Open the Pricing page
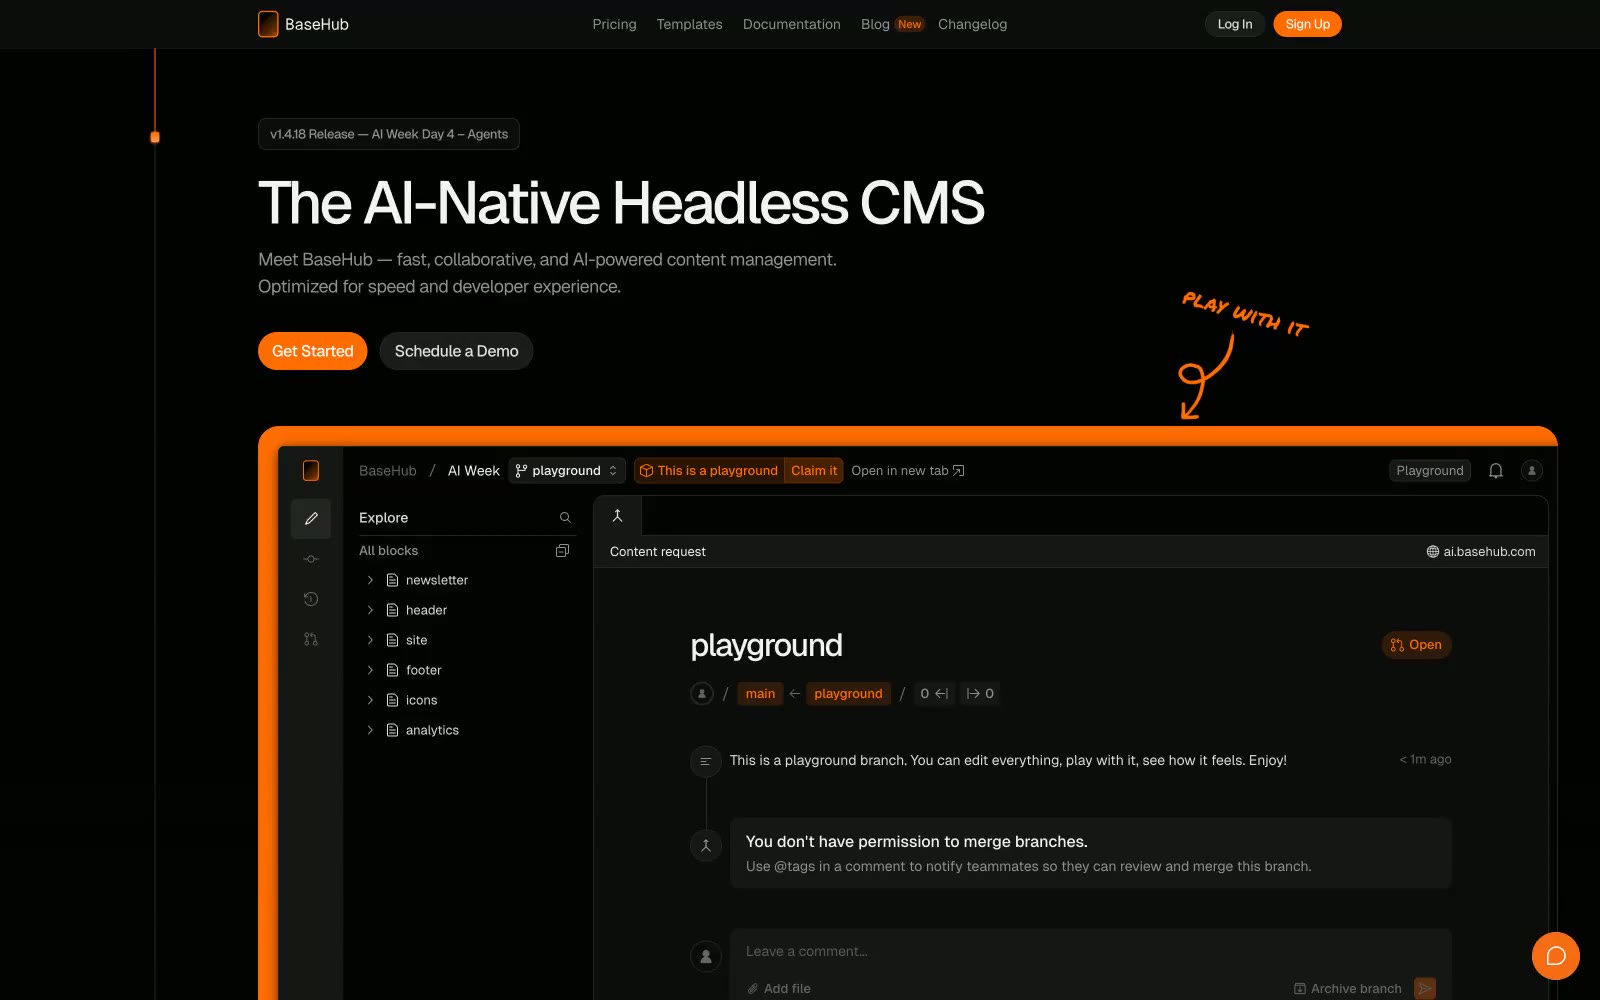The height and width of the screenshot is (1000, 1600). point(614,24)
